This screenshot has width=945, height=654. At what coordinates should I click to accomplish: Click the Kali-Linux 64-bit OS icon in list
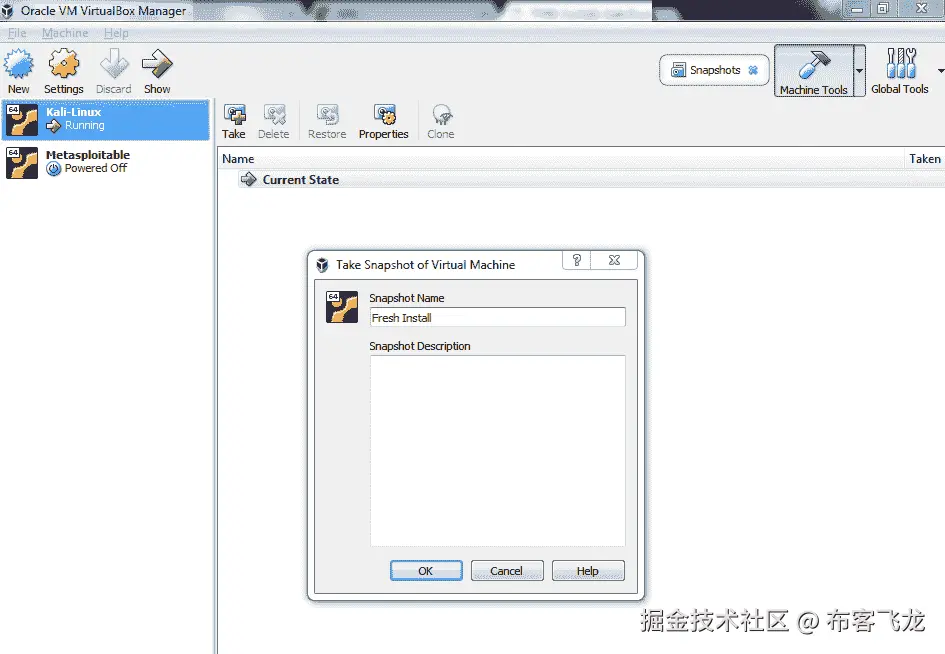(22, 120)
